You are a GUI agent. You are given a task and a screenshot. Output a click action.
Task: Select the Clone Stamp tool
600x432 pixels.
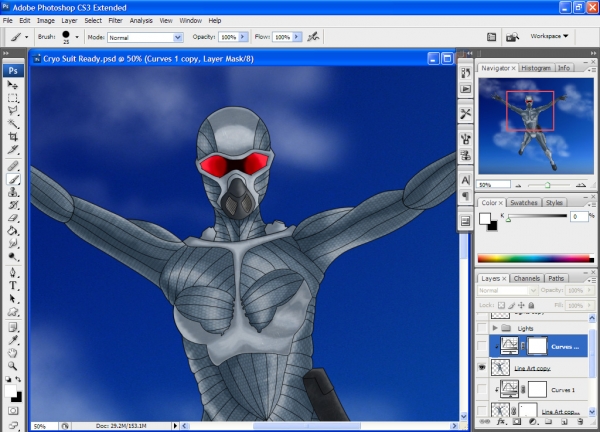click(13, 192)
